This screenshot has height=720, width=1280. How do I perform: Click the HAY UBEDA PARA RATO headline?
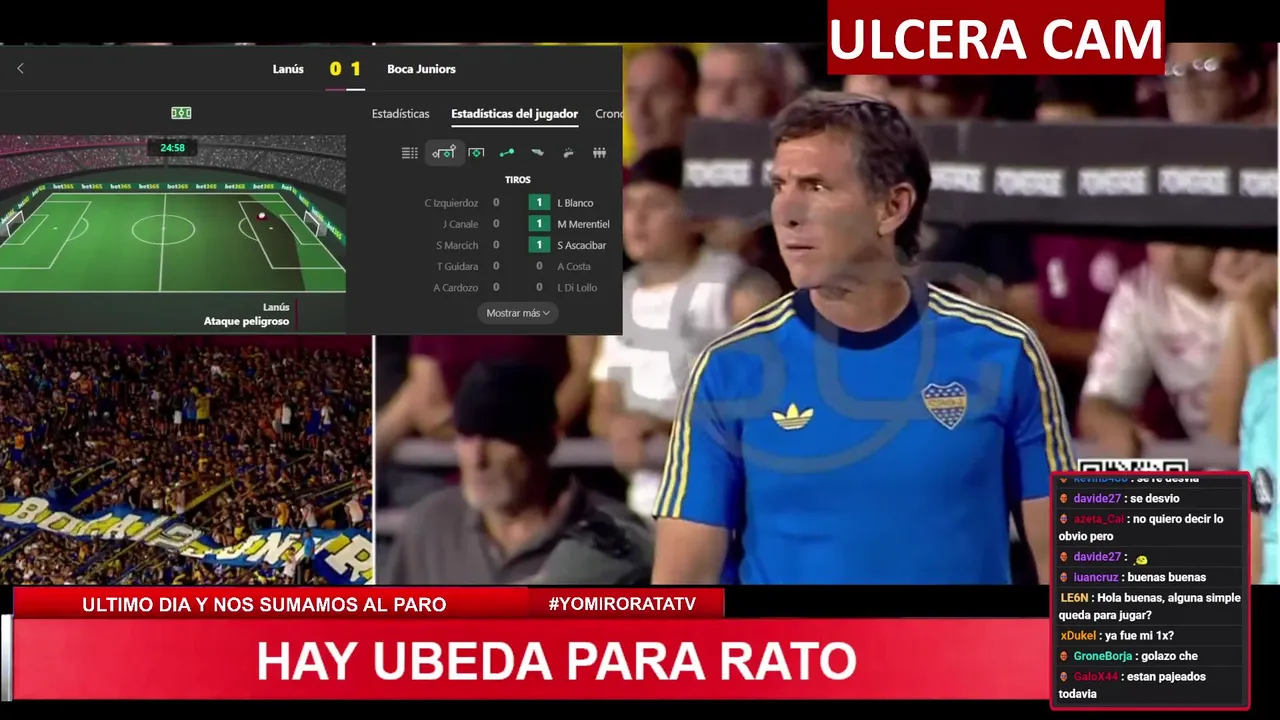pos(556,660)
